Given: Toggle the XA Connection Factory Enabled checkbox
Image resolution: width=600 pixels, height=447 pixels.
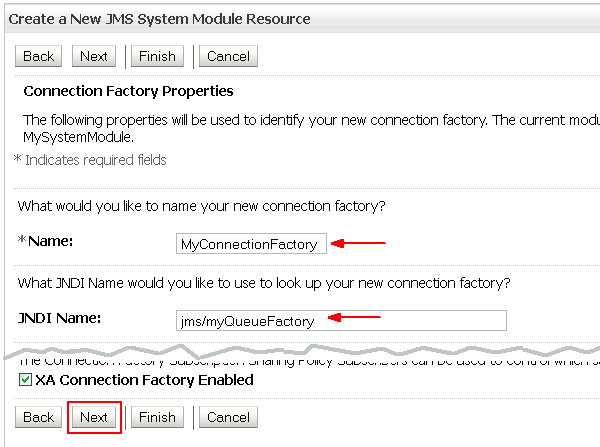Looking at the screenshot, I should tap(25, 381).
